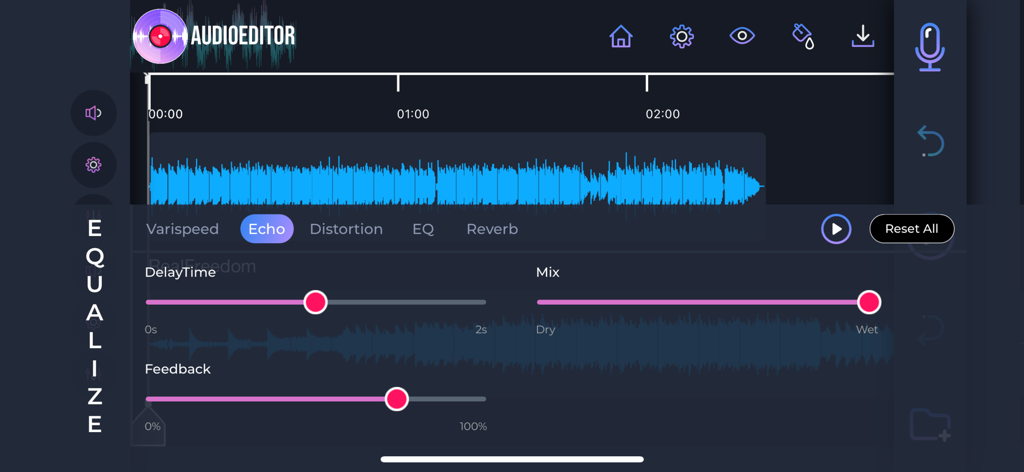
Task: Click the DelayTime slider knob
Action: tap(315, 302)
